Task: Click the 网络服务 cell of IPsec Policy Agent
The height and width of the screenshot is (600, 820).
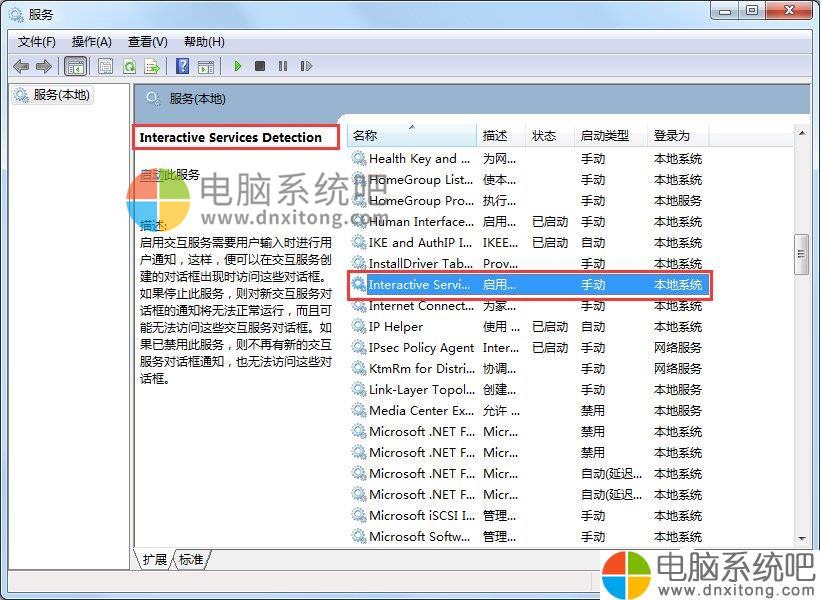Action: tap(677, 347)
